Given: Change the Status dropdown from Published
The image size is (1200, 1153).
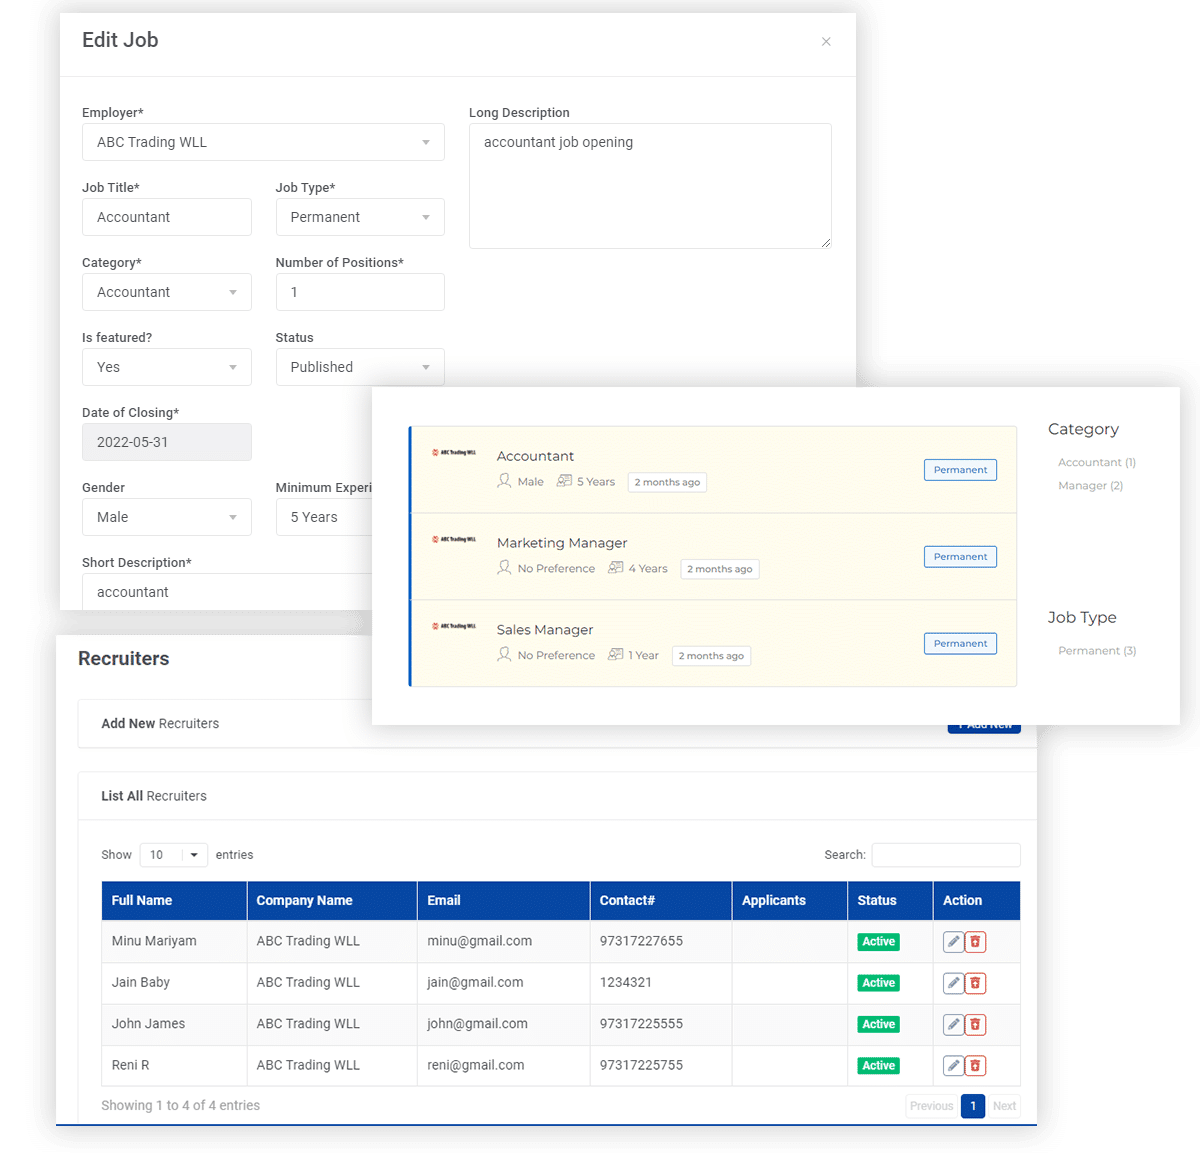Looking at the screenshot, I should pos(360,367).
